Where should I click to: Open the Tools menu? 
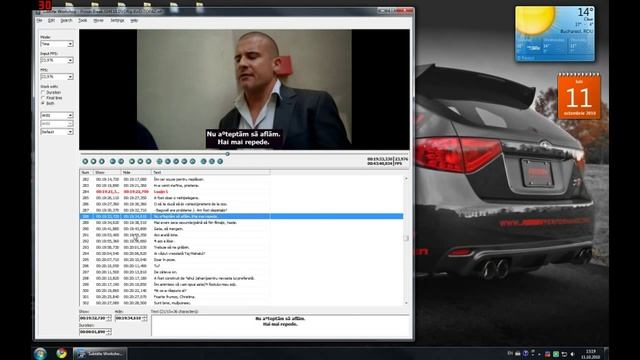tap(83, 20)
